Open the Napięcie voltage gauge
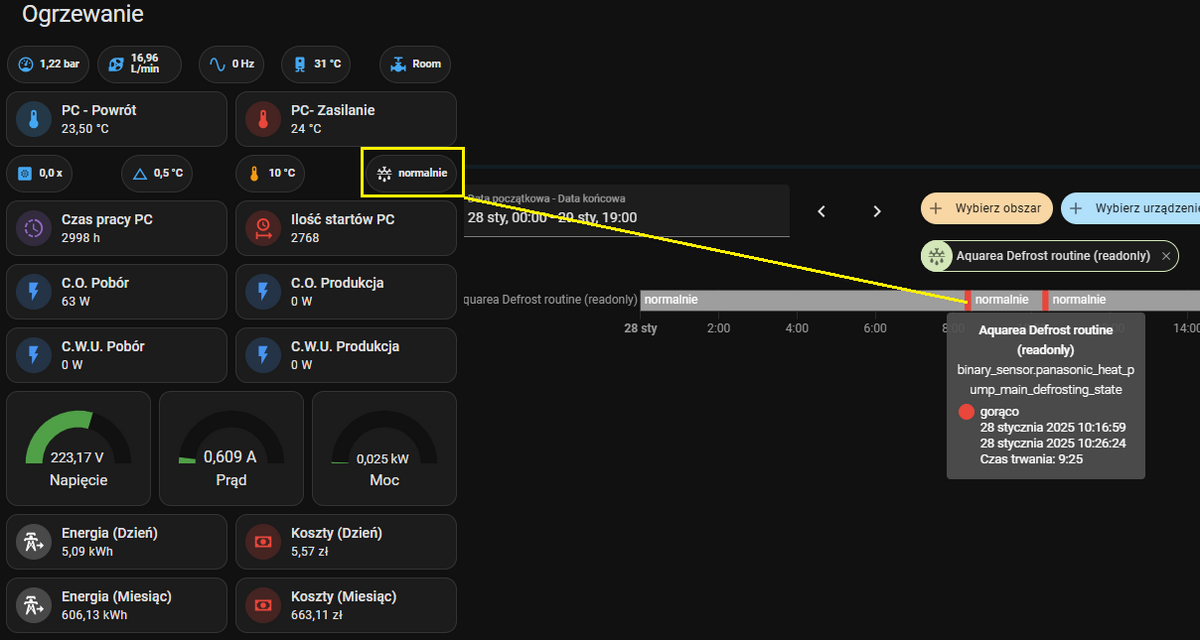 tap(78, 448)
